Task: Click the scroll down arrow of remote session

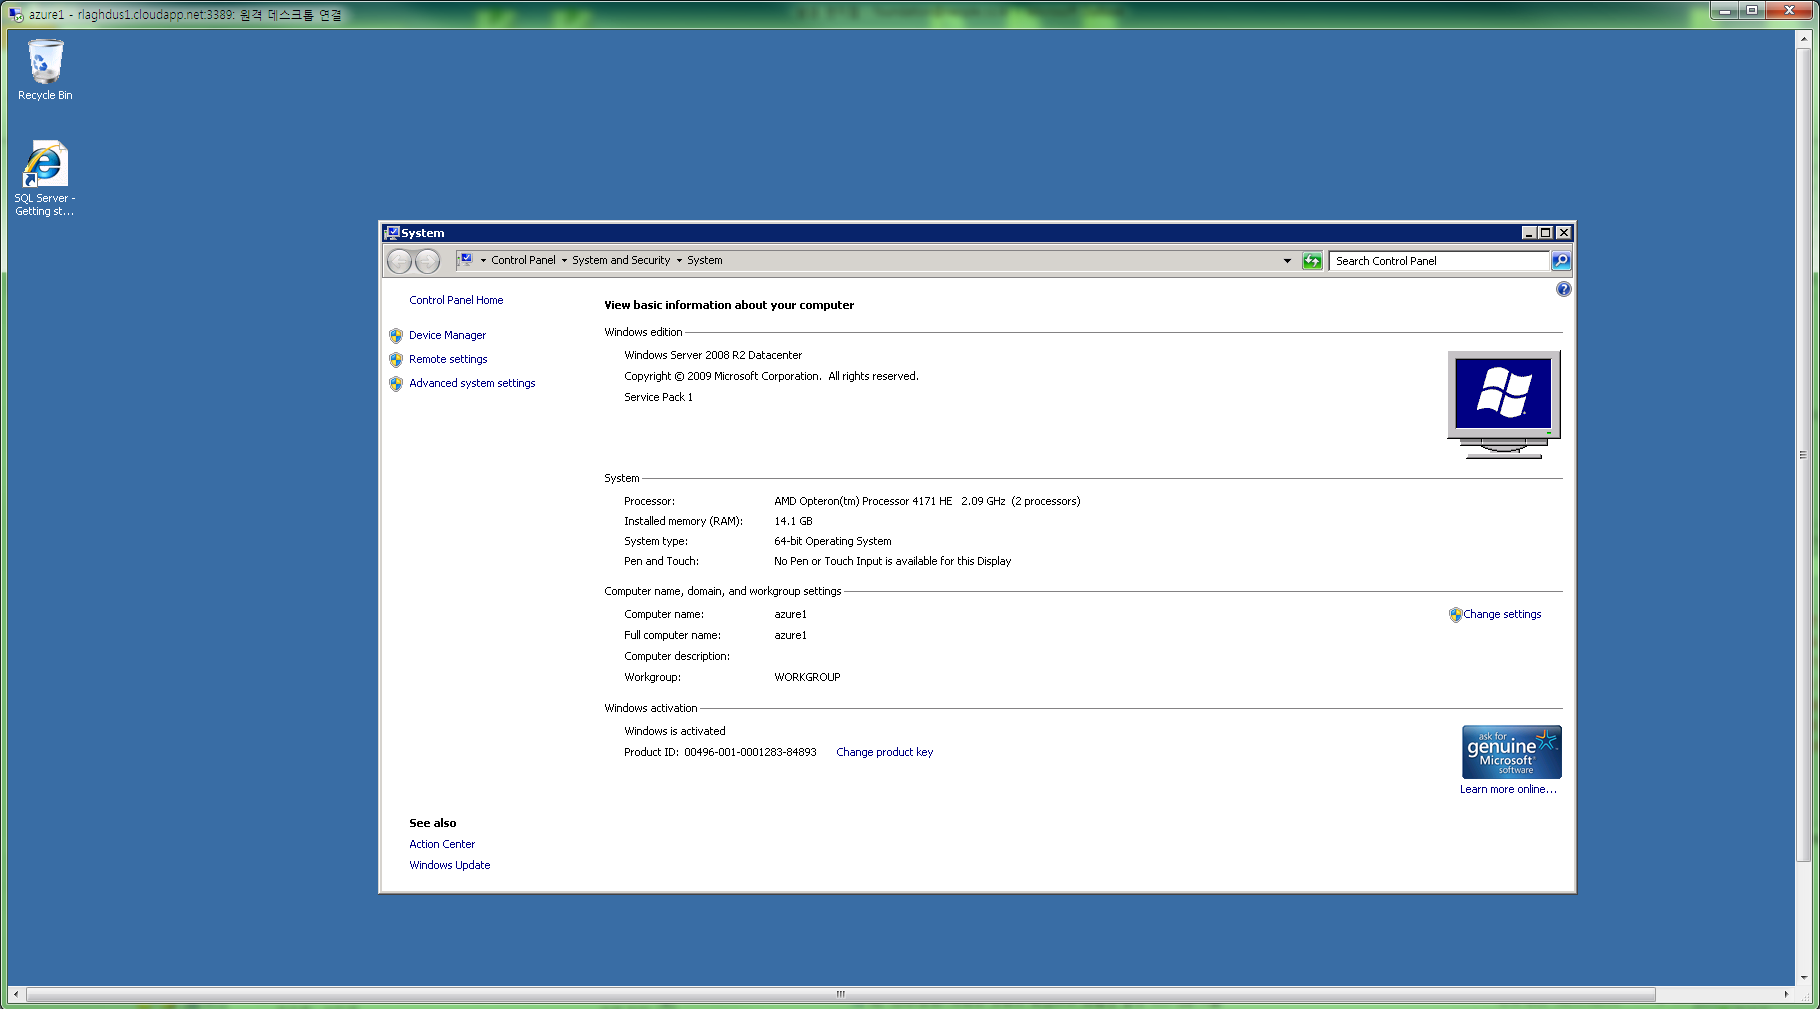Action: (1803, 978)
